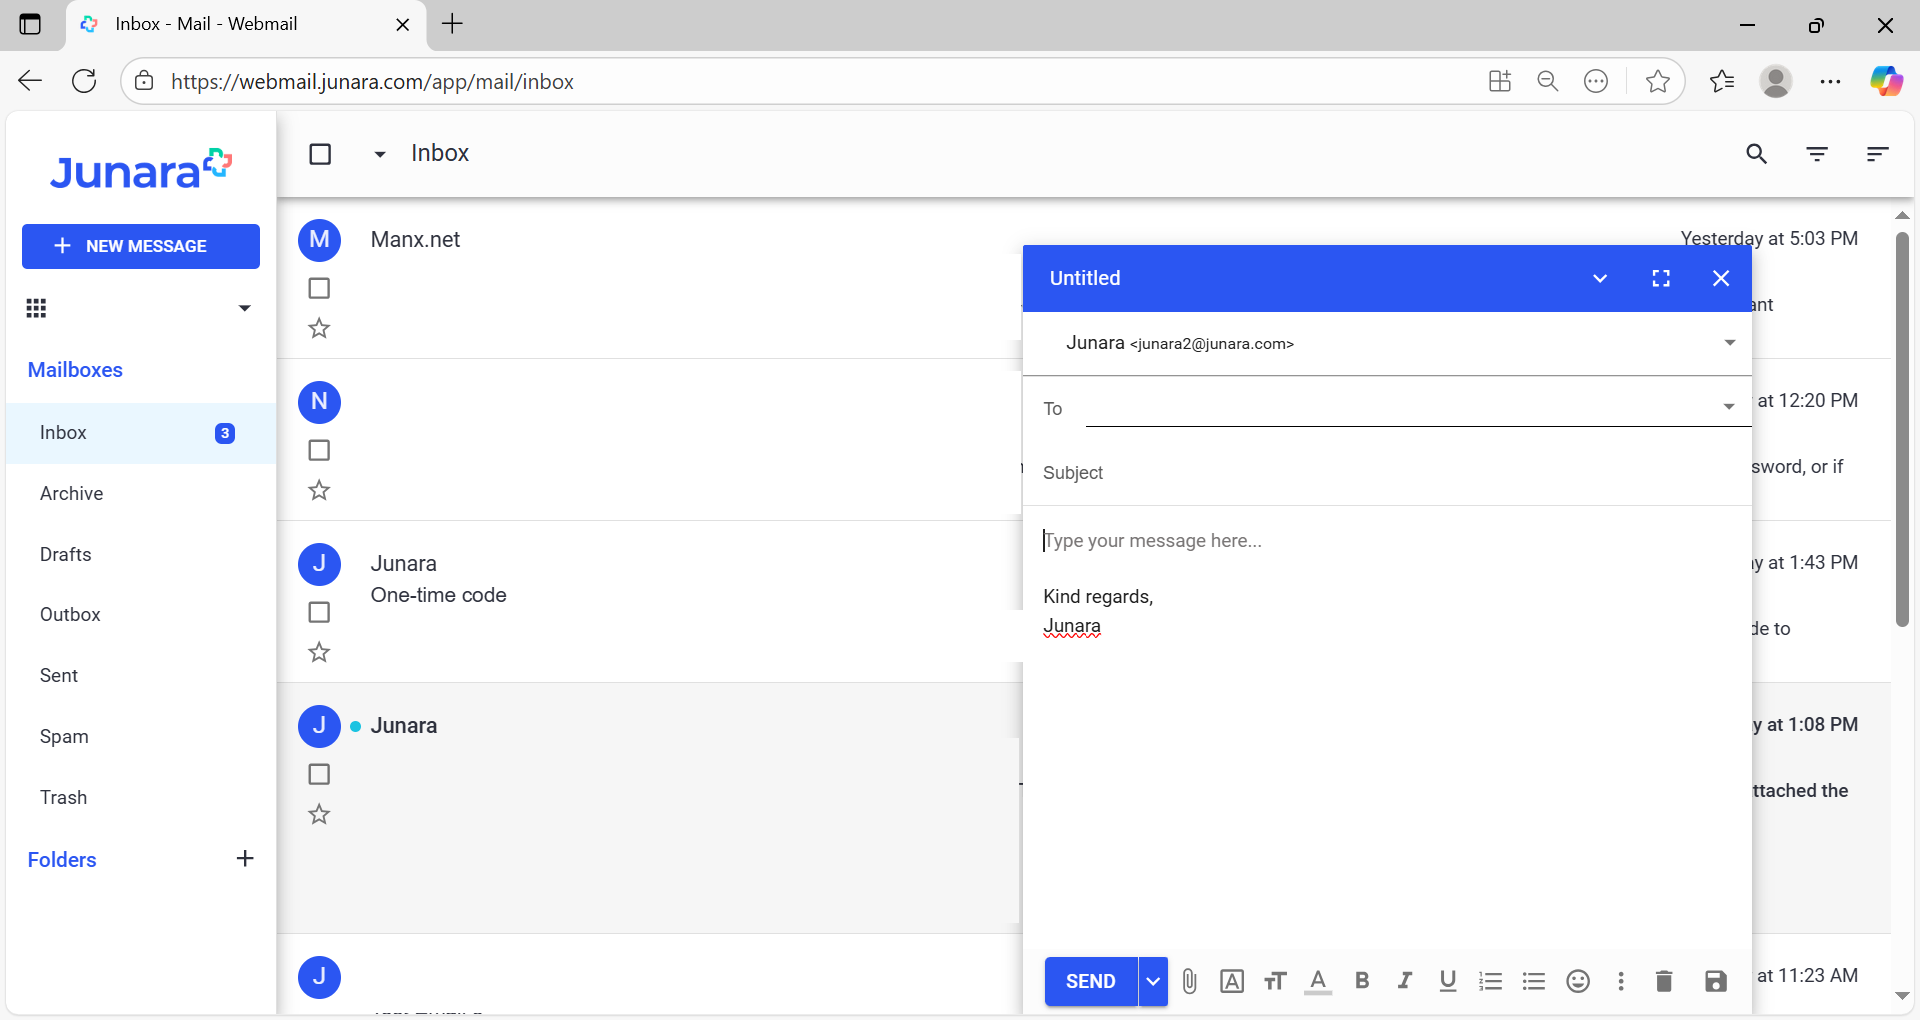Open the inbox filter options
This screenshot has height=1020, width=1920.
pyautogui.click(x=1817, y=154)
